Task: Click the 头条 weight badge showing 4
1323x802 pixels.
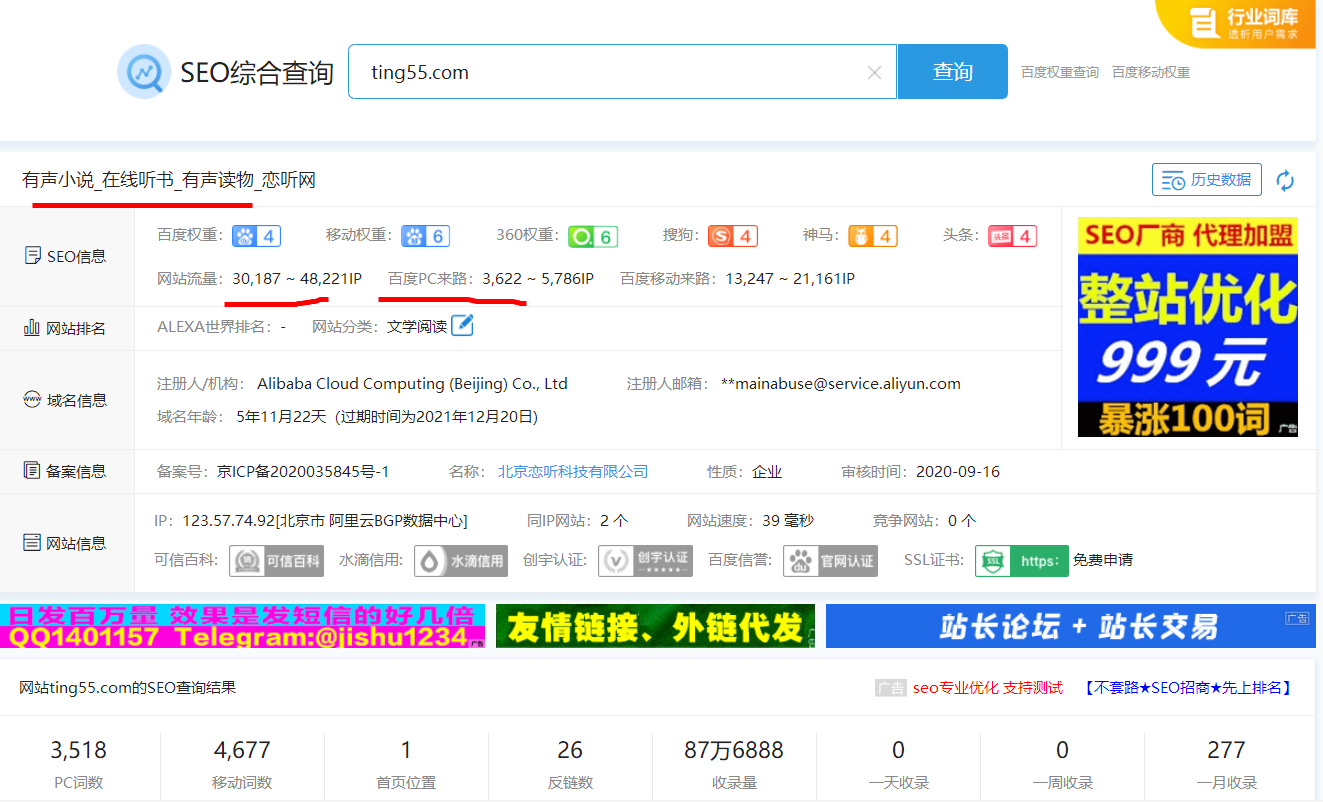Action: click(1012, 236)
